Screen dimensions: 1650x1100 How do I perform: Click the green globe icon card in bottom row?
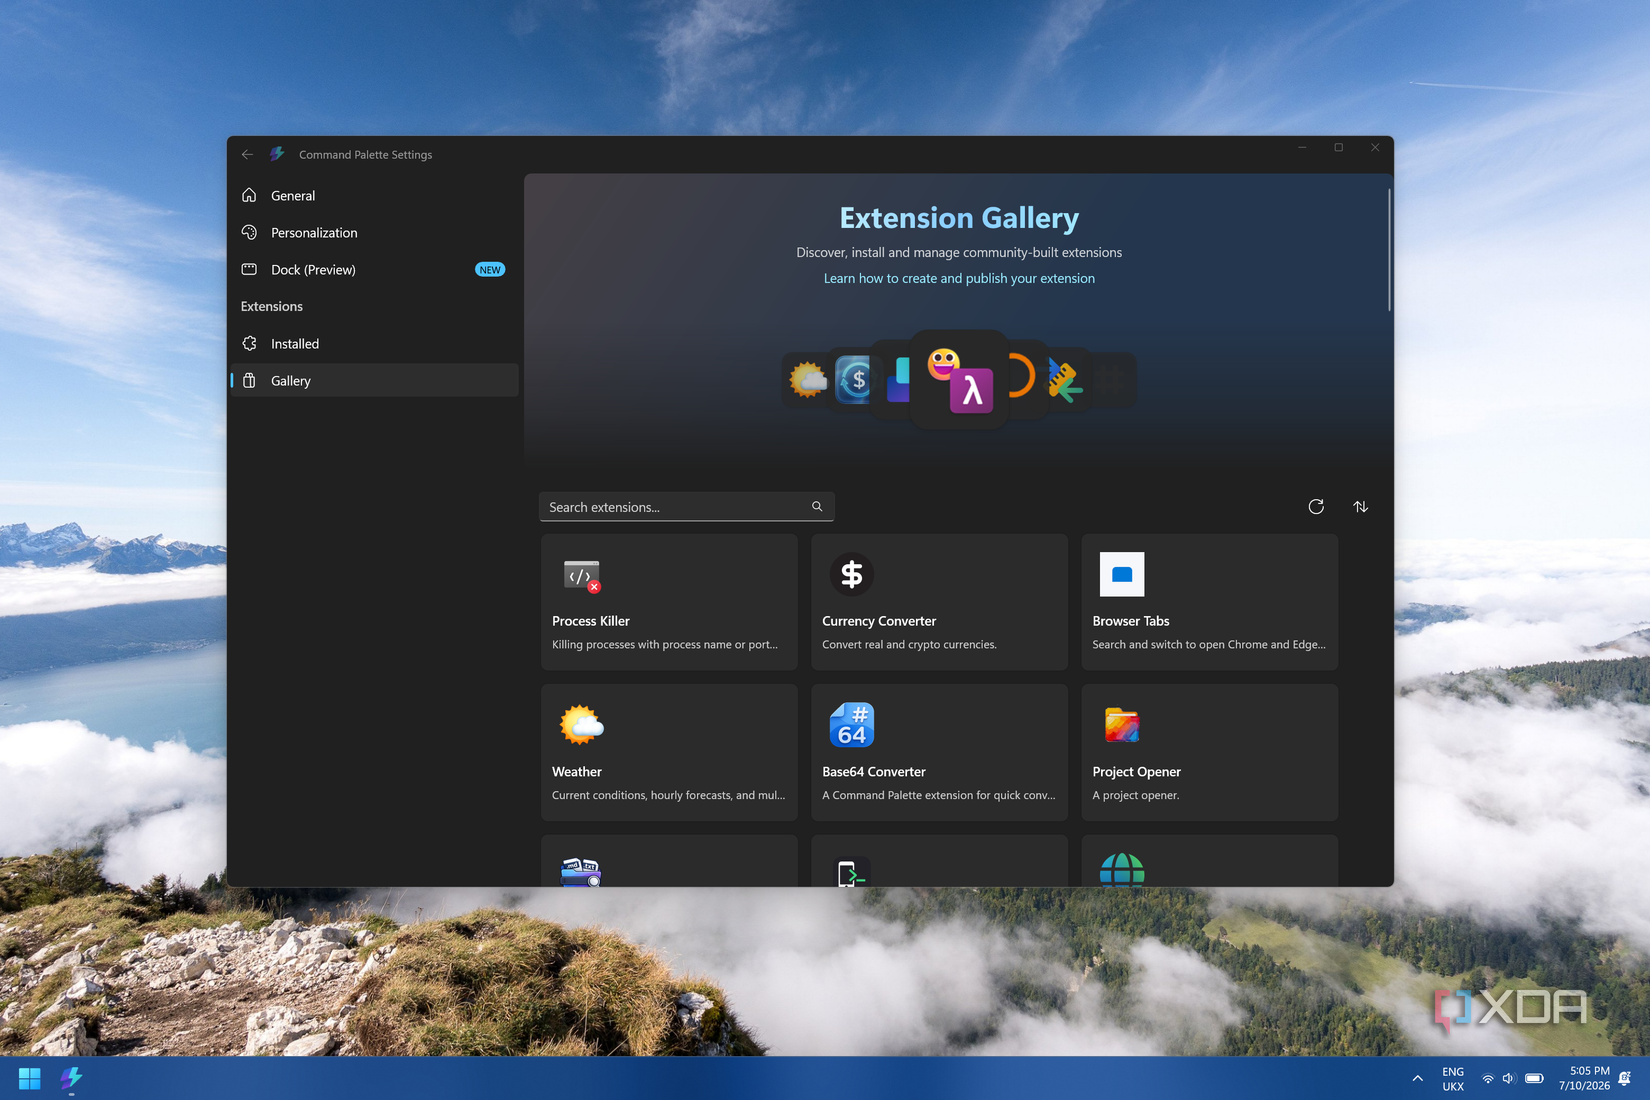1210,861
